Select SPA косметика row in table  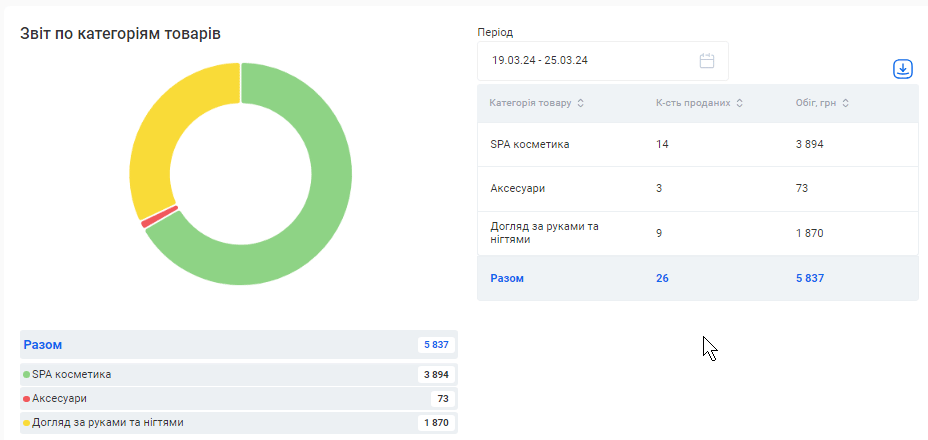pyautogui.click(x=697, y=145)
